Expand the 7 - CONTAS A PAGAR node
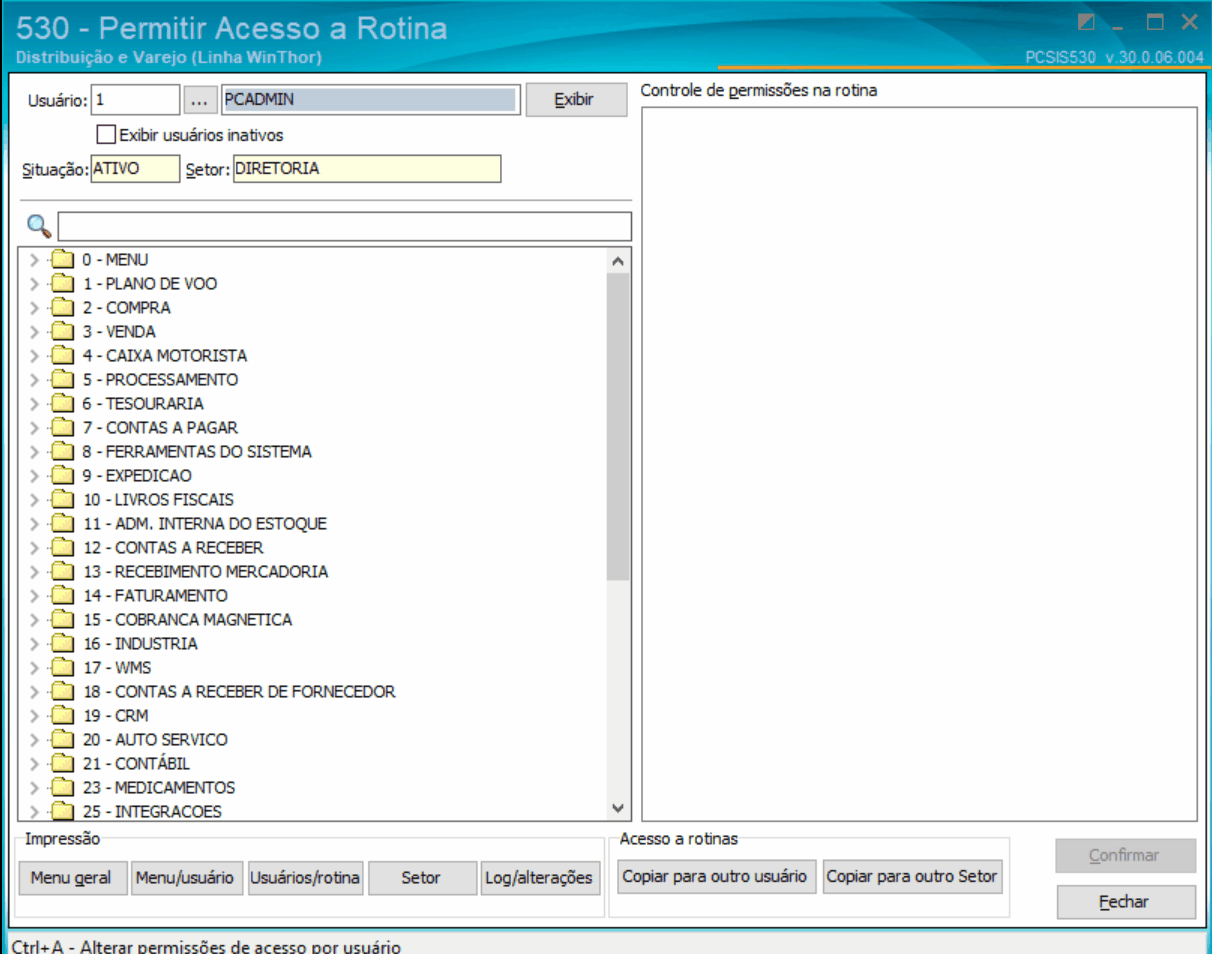 click(x=35, y=428)
